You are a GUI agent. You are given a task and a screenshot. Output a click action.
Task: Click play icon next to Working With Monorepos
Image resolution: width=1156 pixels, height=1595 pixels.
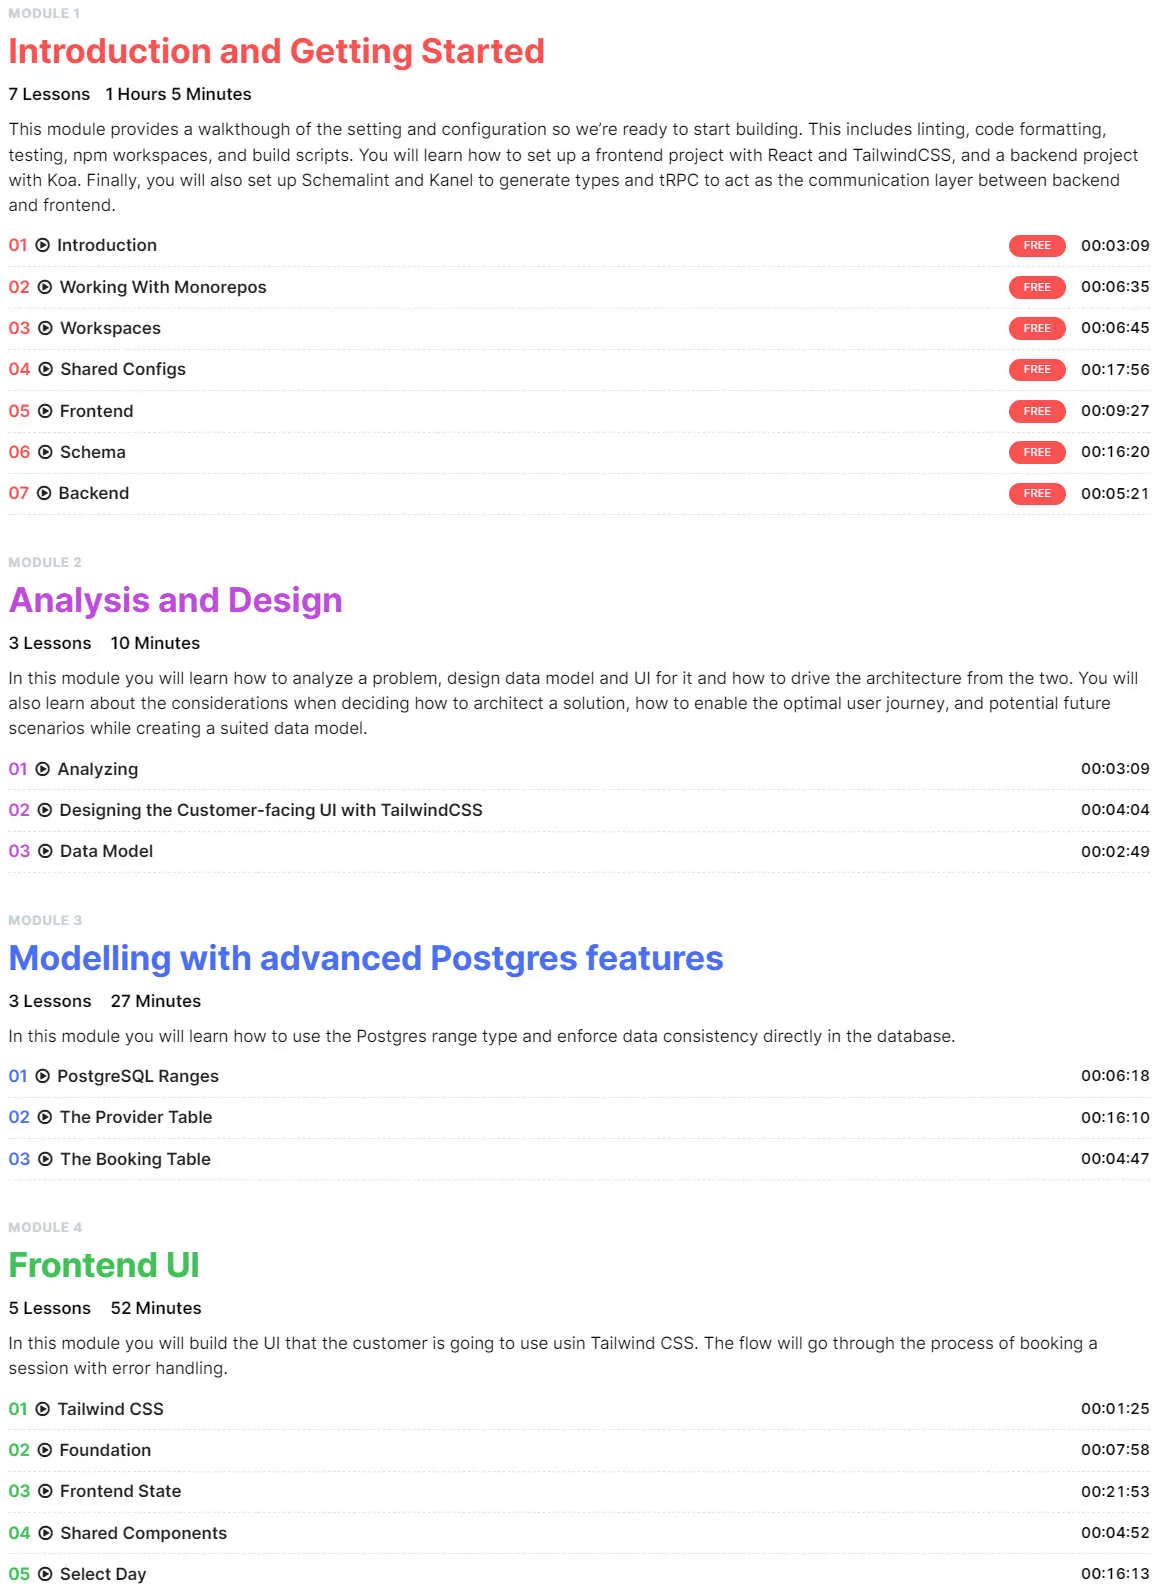pos(45,287)
